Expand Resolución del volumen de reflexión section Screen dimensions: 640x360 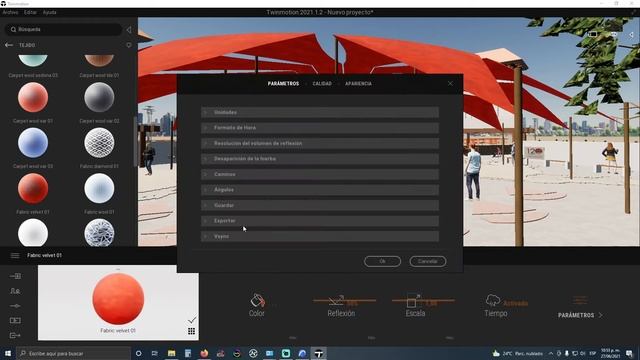pos(320,143)
